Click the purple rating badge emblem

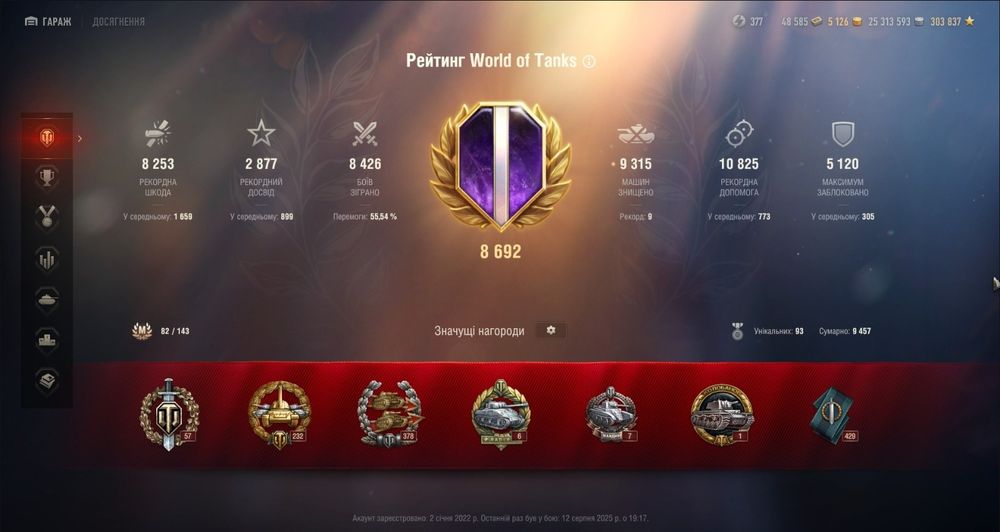point(501,166)
